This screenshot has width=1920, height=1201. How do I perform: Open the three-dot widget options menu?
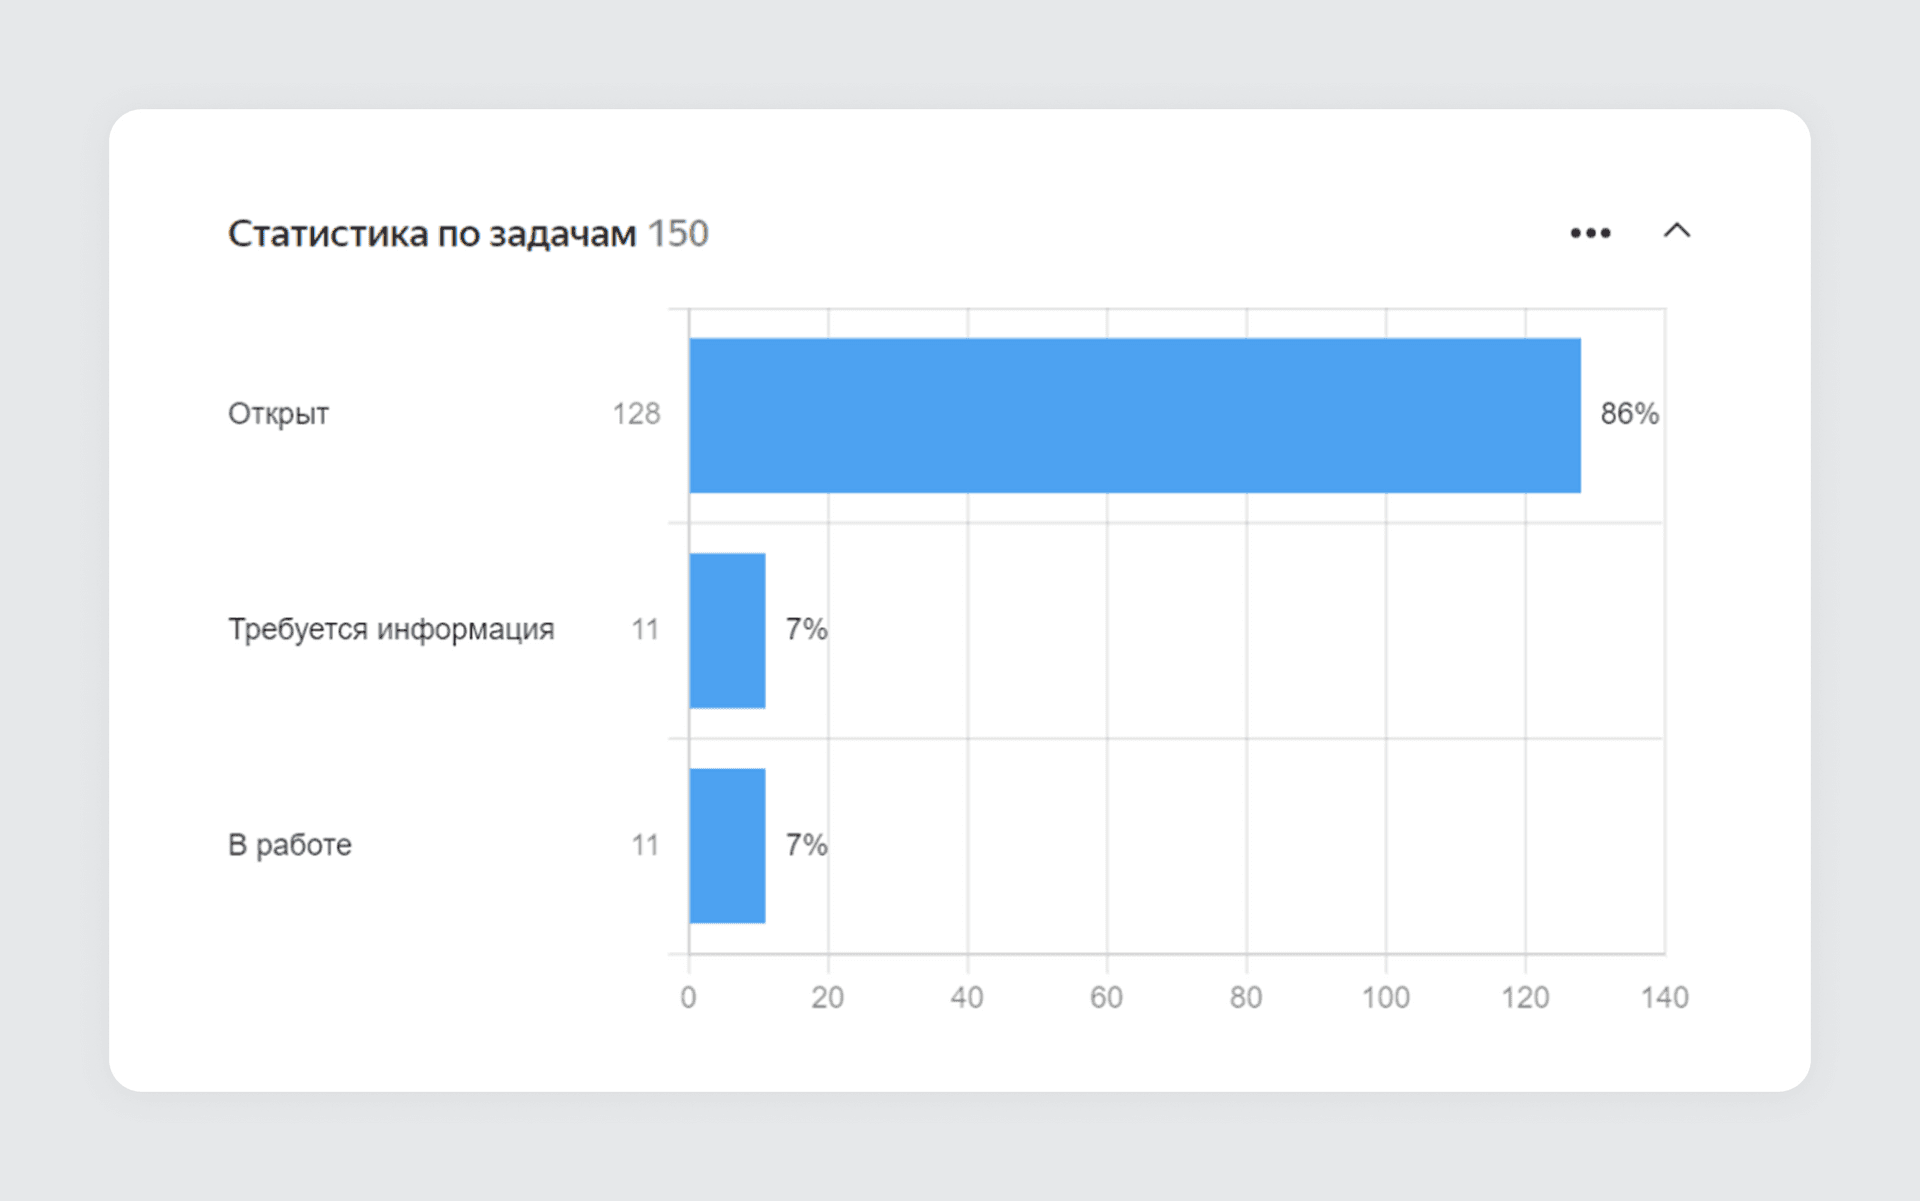[x=1590, y=233]
